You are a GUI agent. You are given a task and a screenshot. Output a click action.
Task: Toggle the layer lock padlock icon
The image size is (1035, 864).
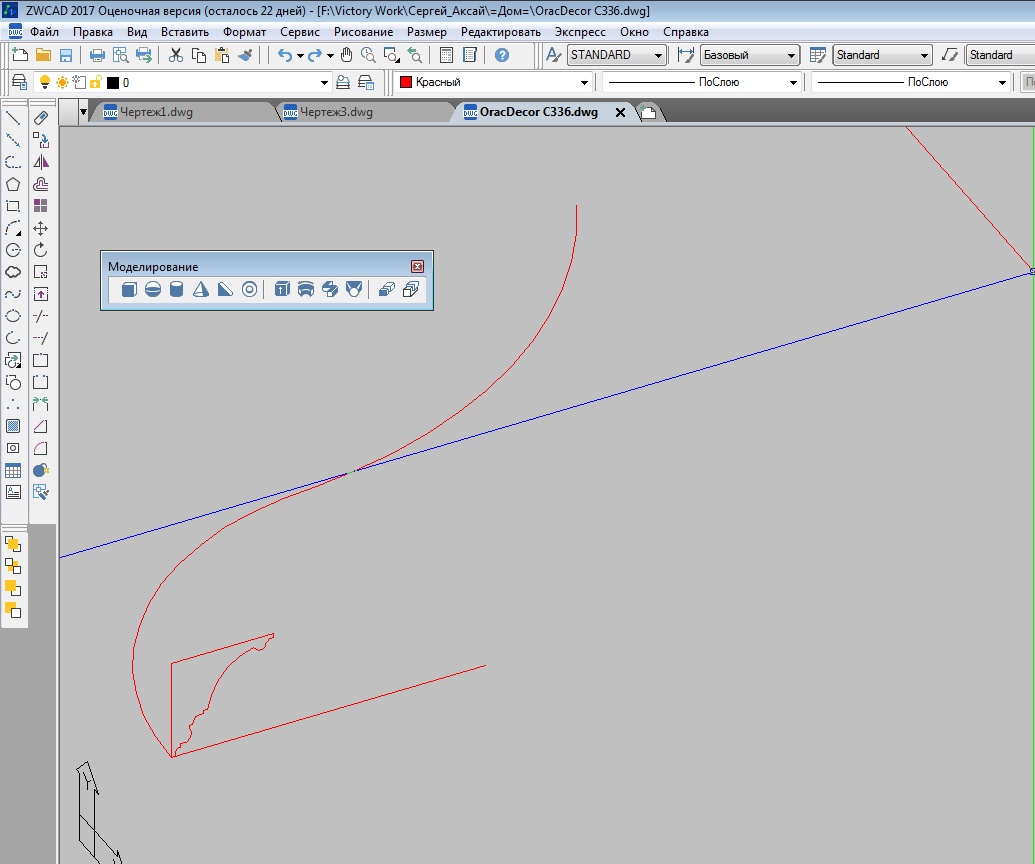pyautogui.click(x=96, y=83)
